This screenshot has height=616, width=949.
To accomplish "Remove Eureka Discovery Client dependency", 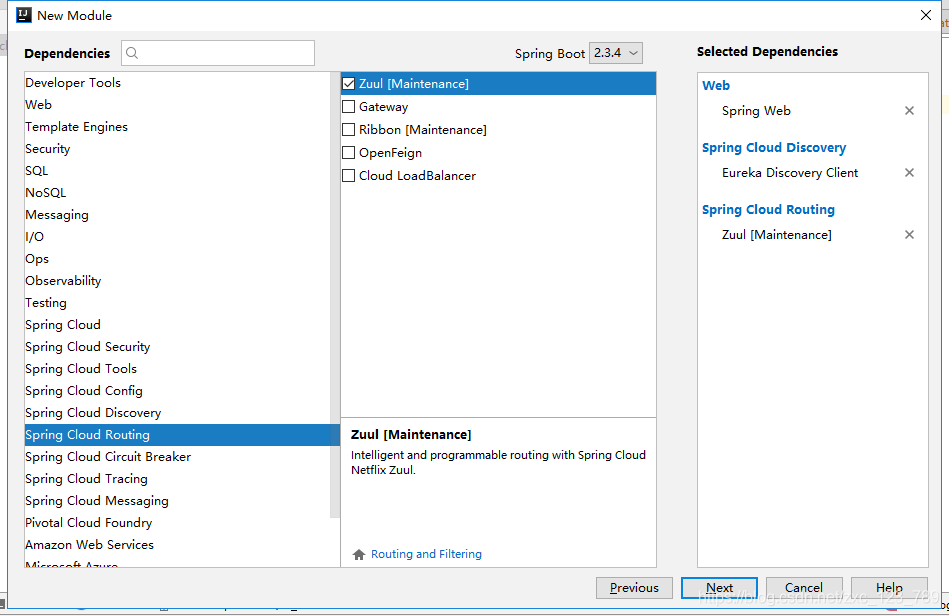I will (x=909, y=173).
